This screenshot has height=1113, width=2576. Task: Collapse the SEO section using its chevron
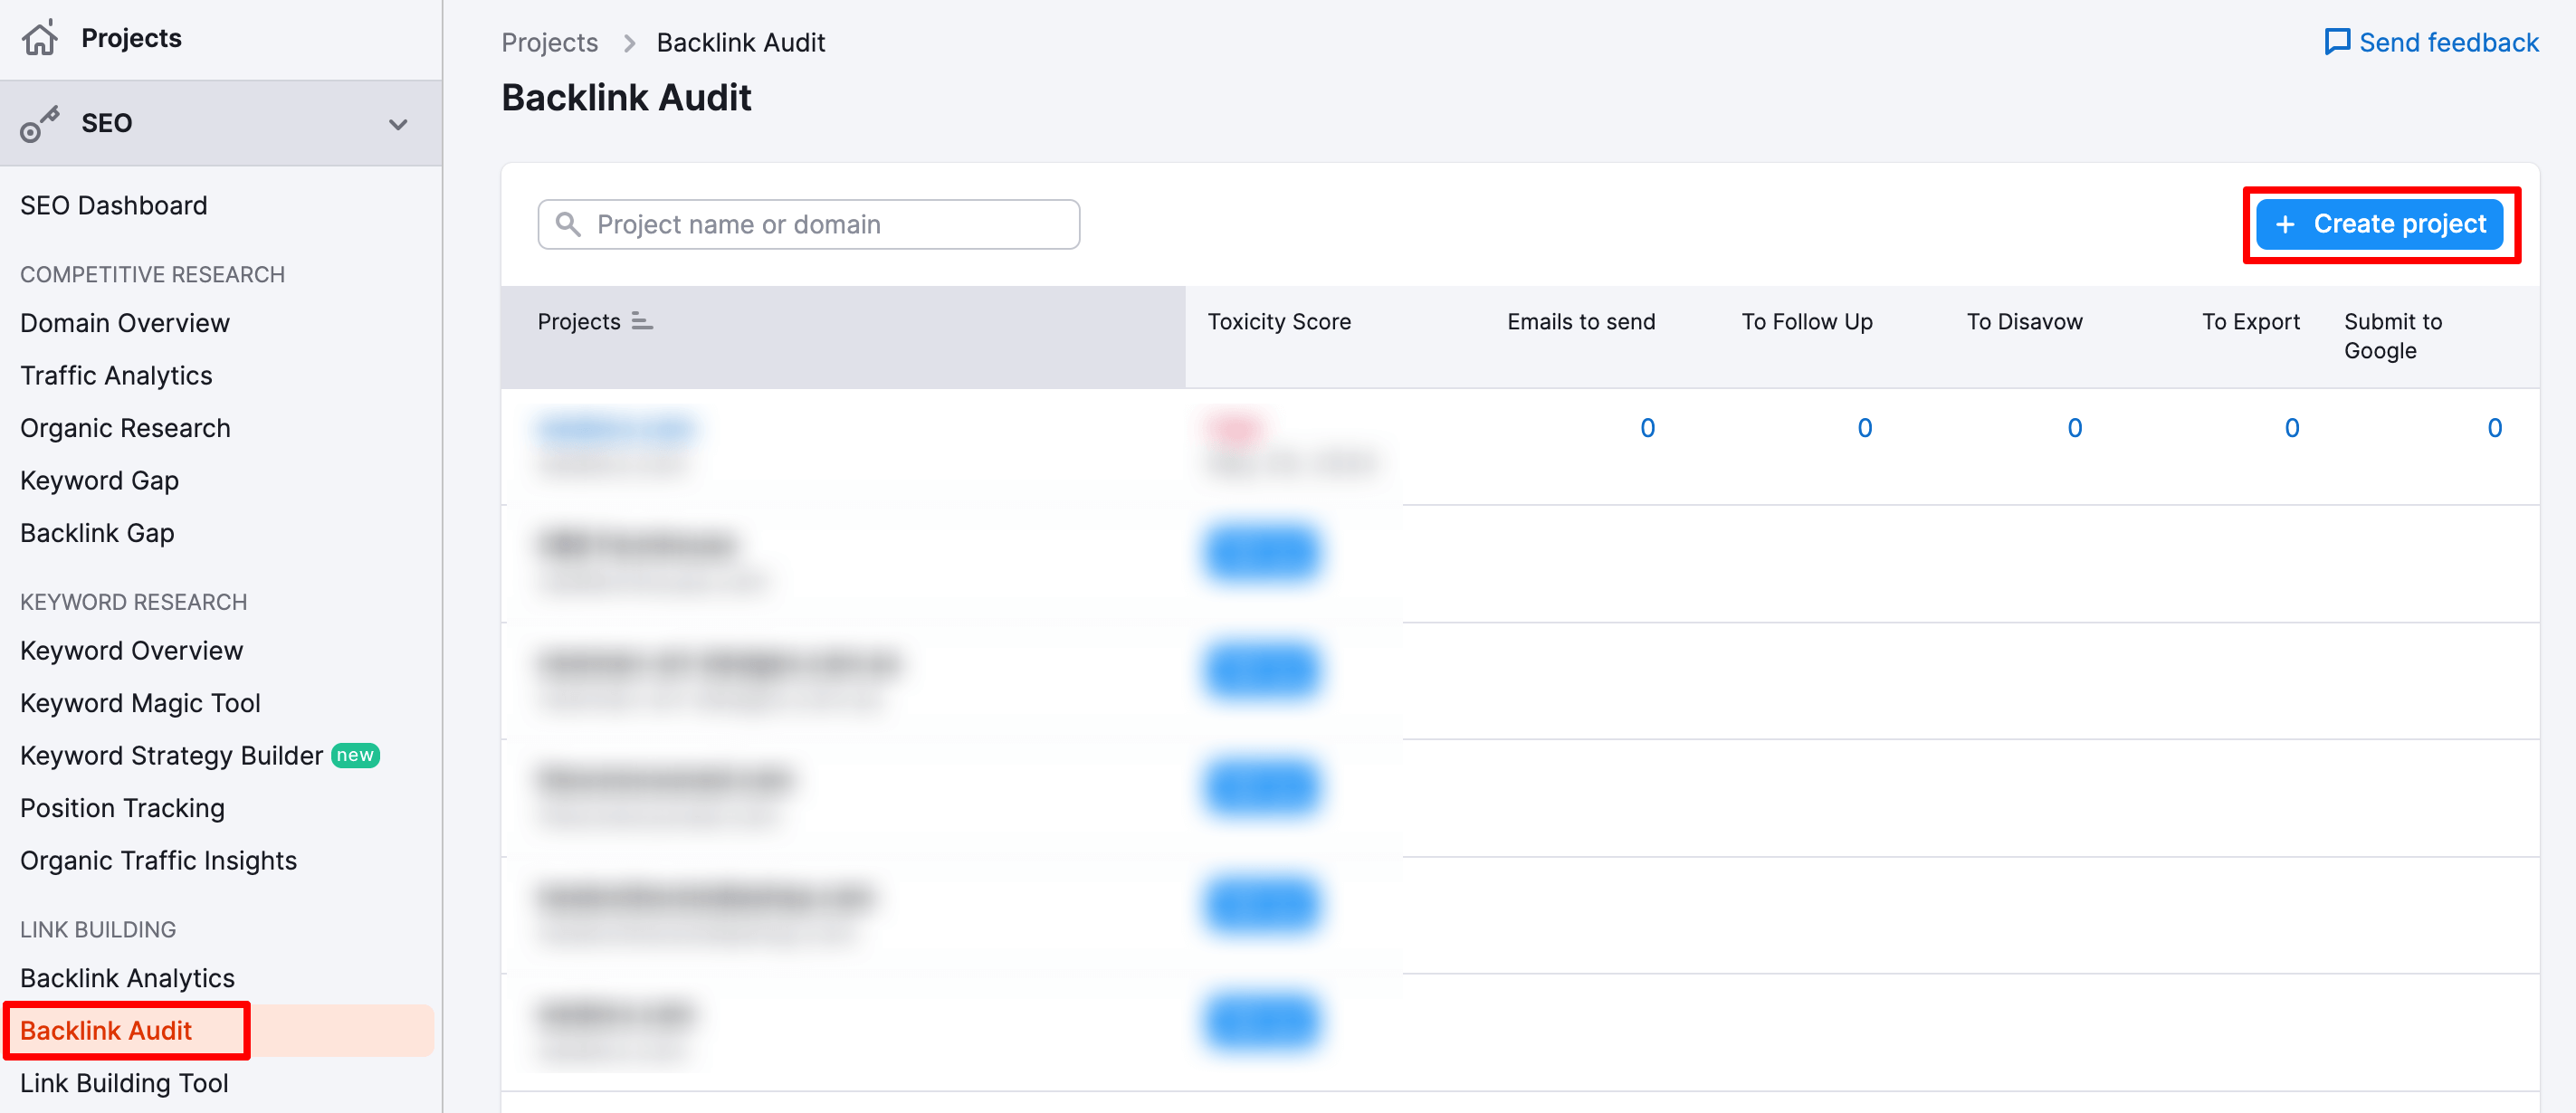click(x=398, y=124)
